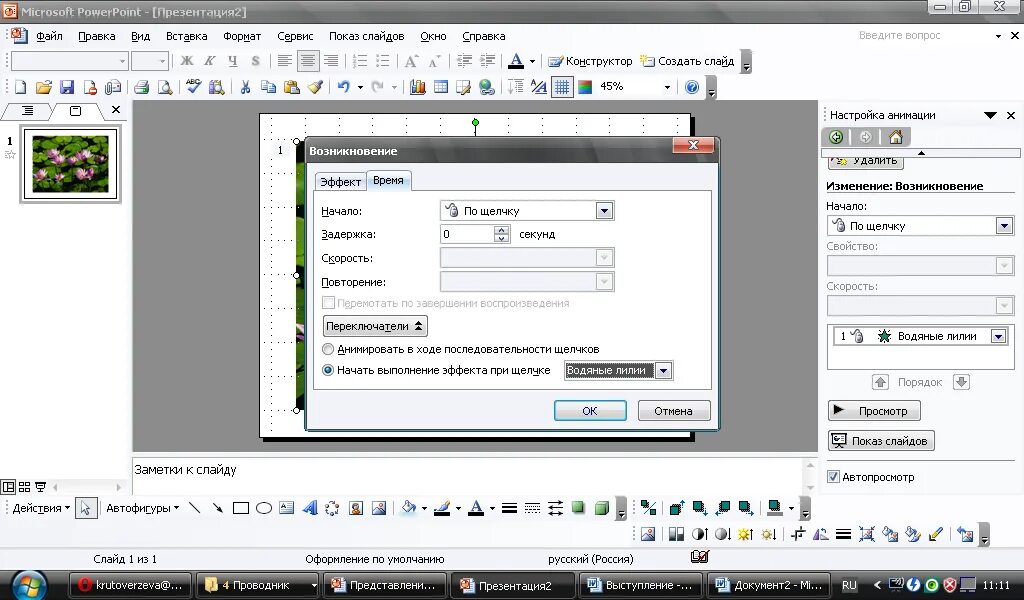Open the Действия dropdown menu
This screenshot has width=1024, height=600.
point(41,508)
